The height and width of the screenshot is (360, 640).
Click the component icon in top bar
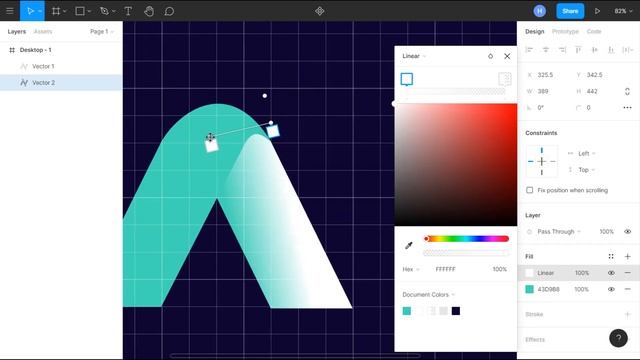320,11
